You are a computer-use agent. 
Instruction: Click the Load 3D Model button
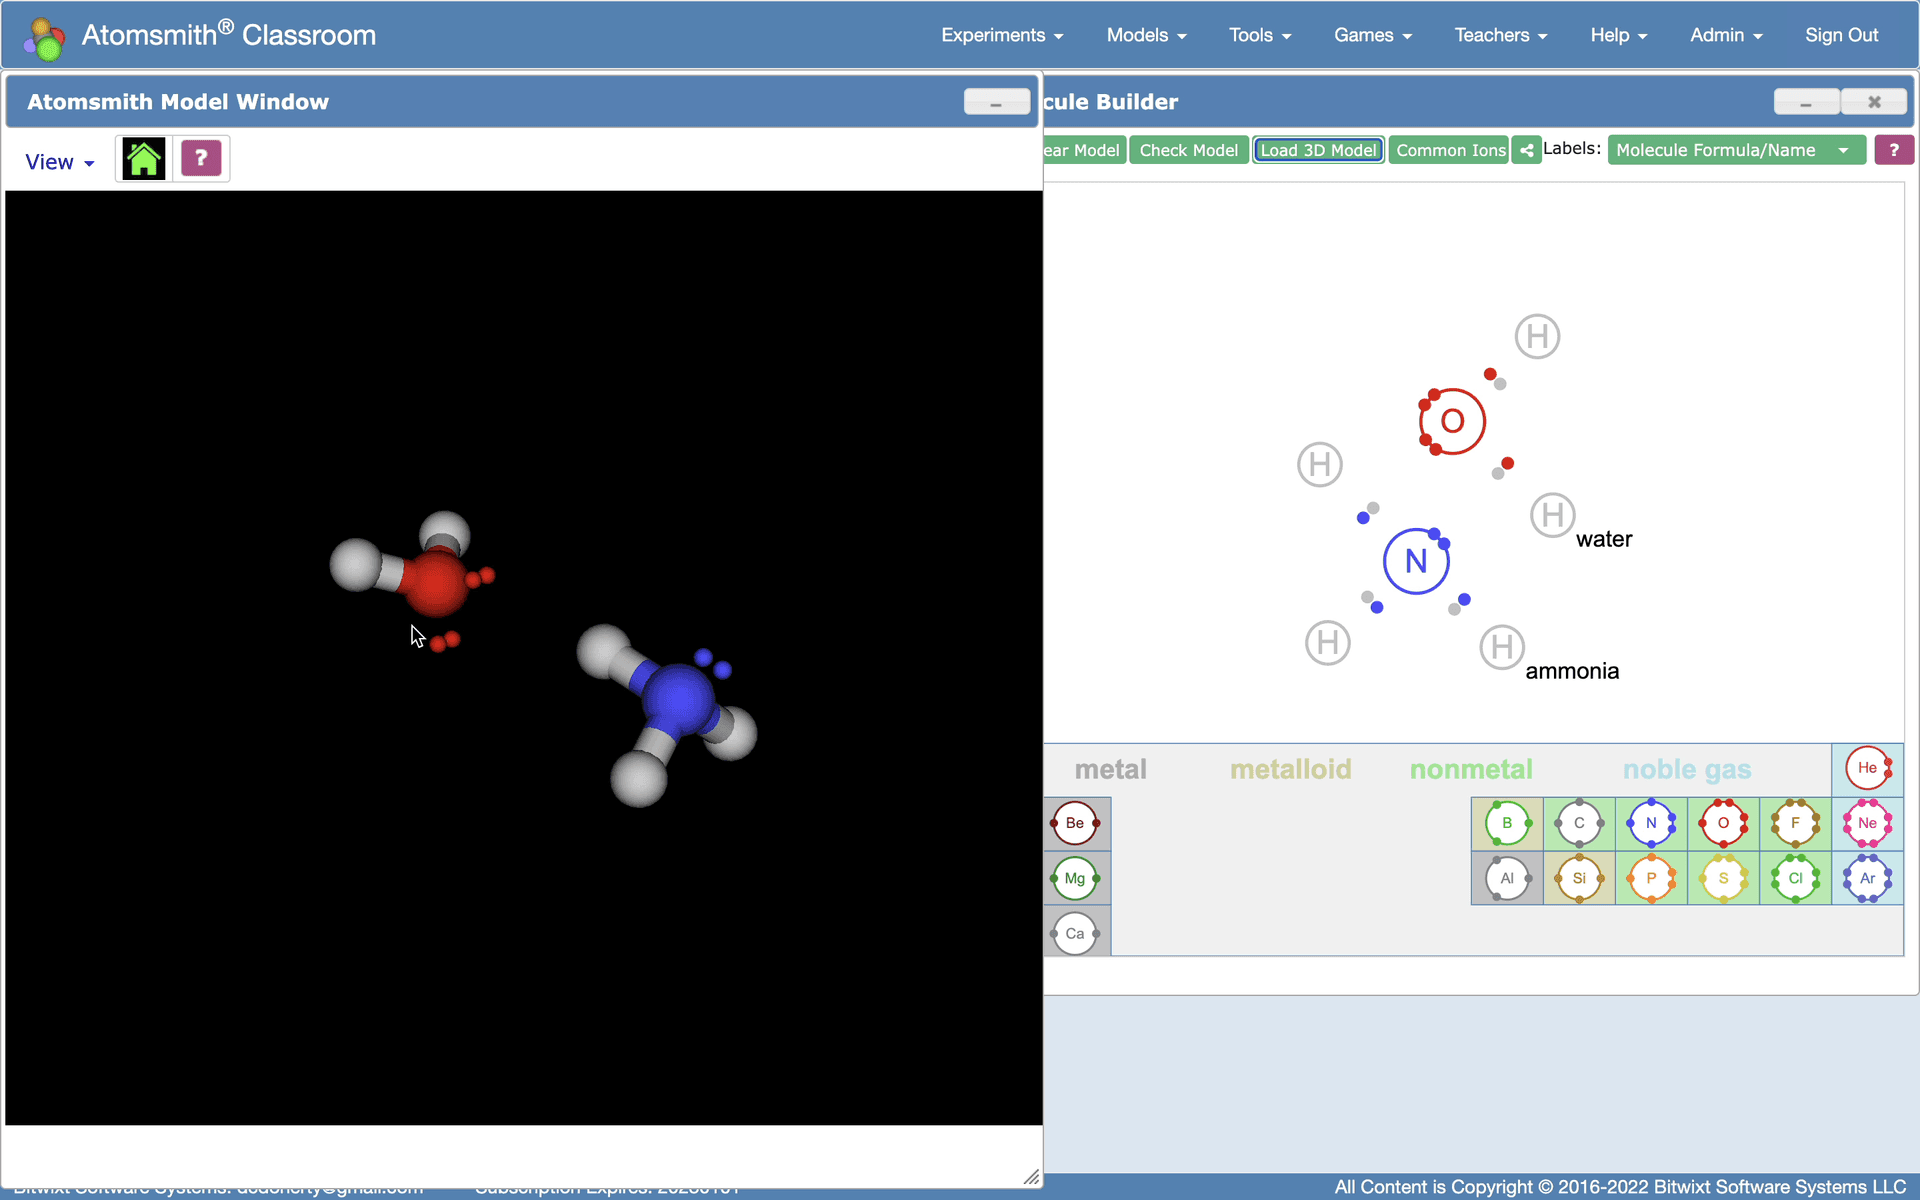[x=1318, y=150]
